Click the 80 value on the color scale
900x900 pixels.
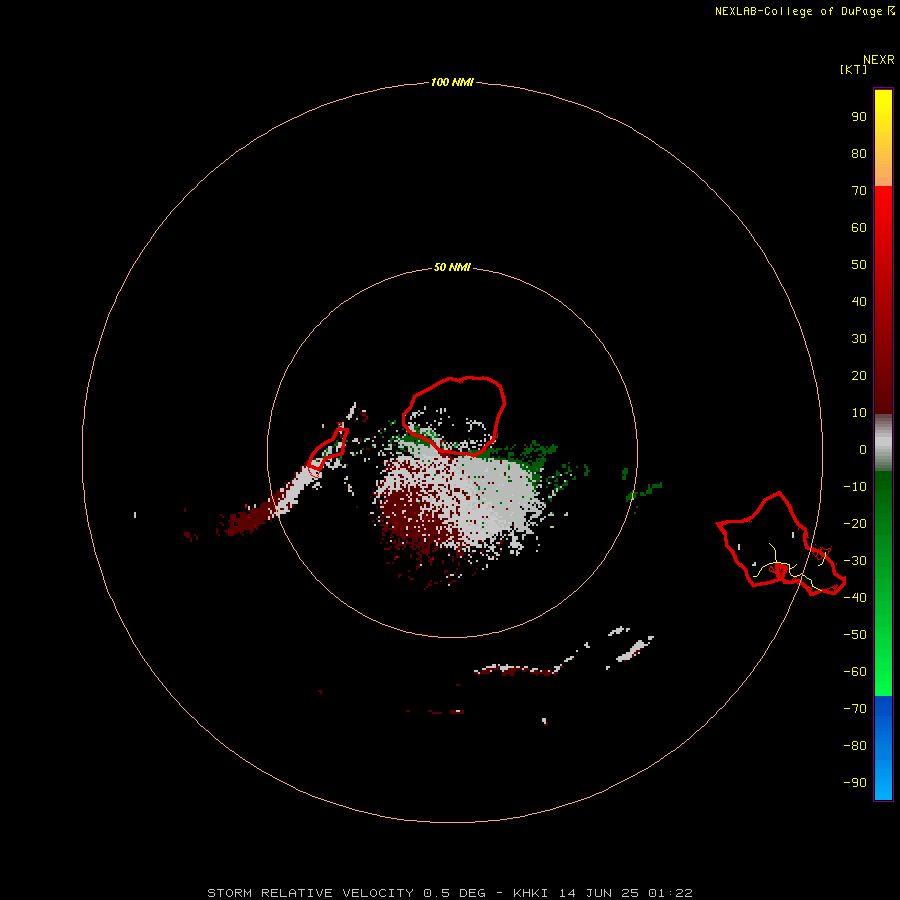(859, 153)
